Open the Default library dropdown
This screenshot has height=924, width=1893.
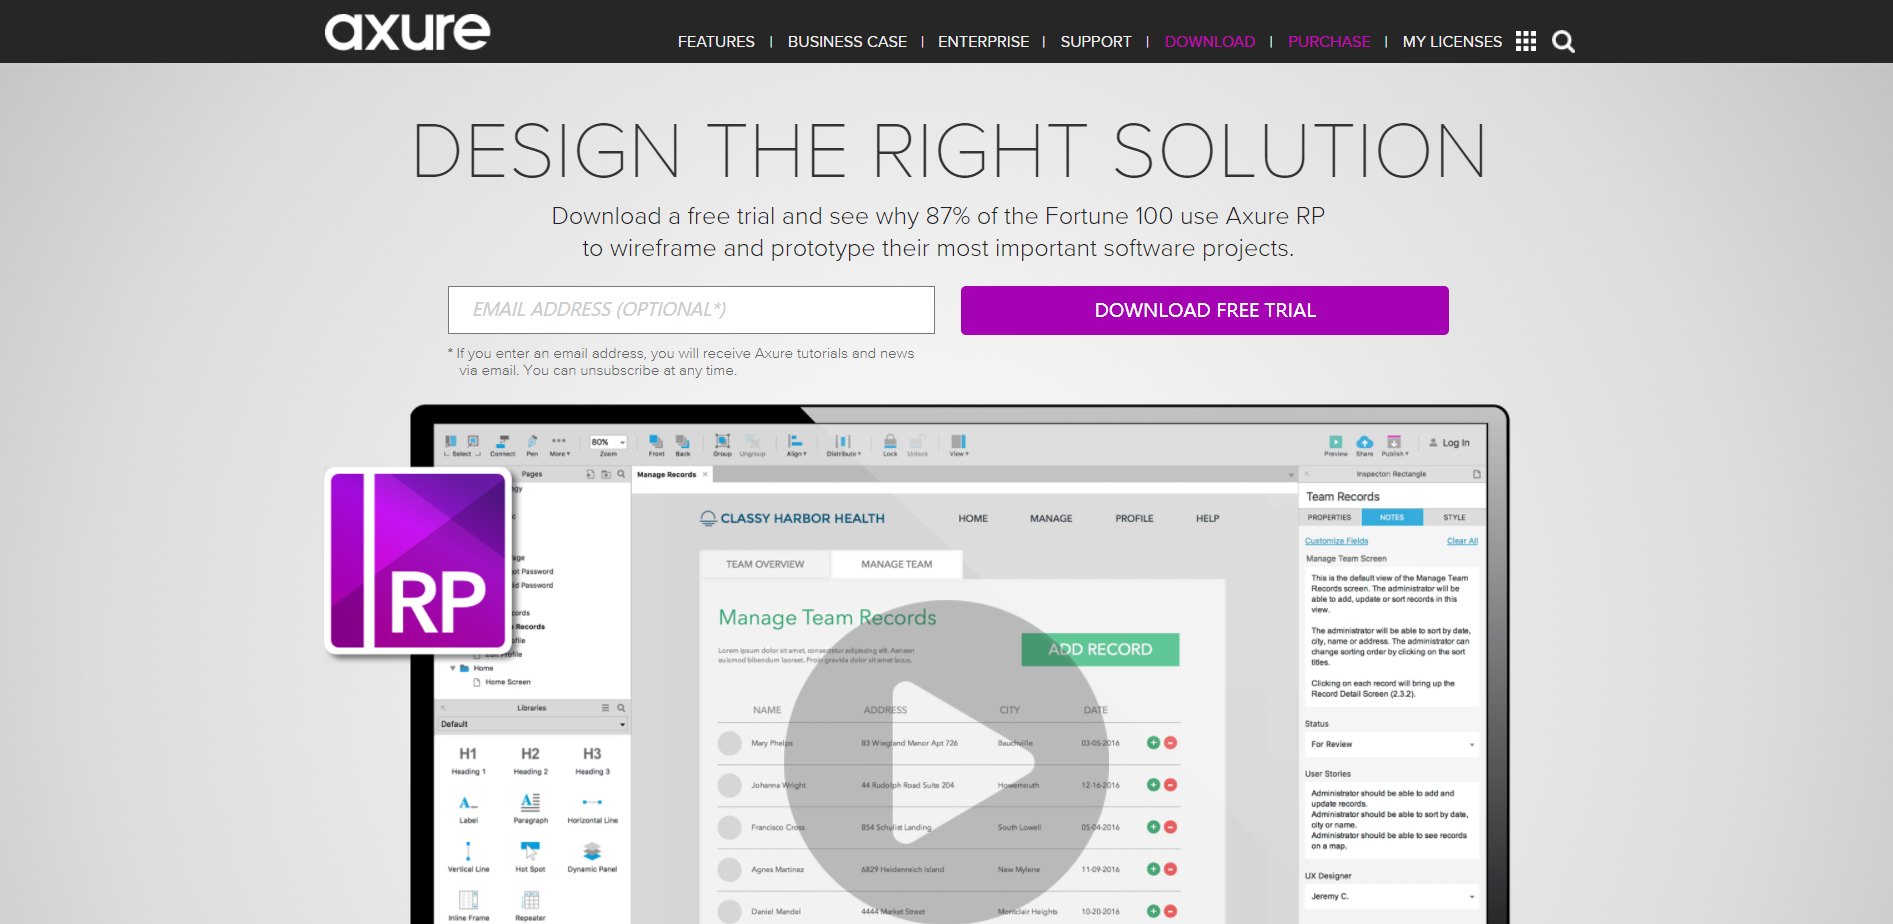[533, 724]
